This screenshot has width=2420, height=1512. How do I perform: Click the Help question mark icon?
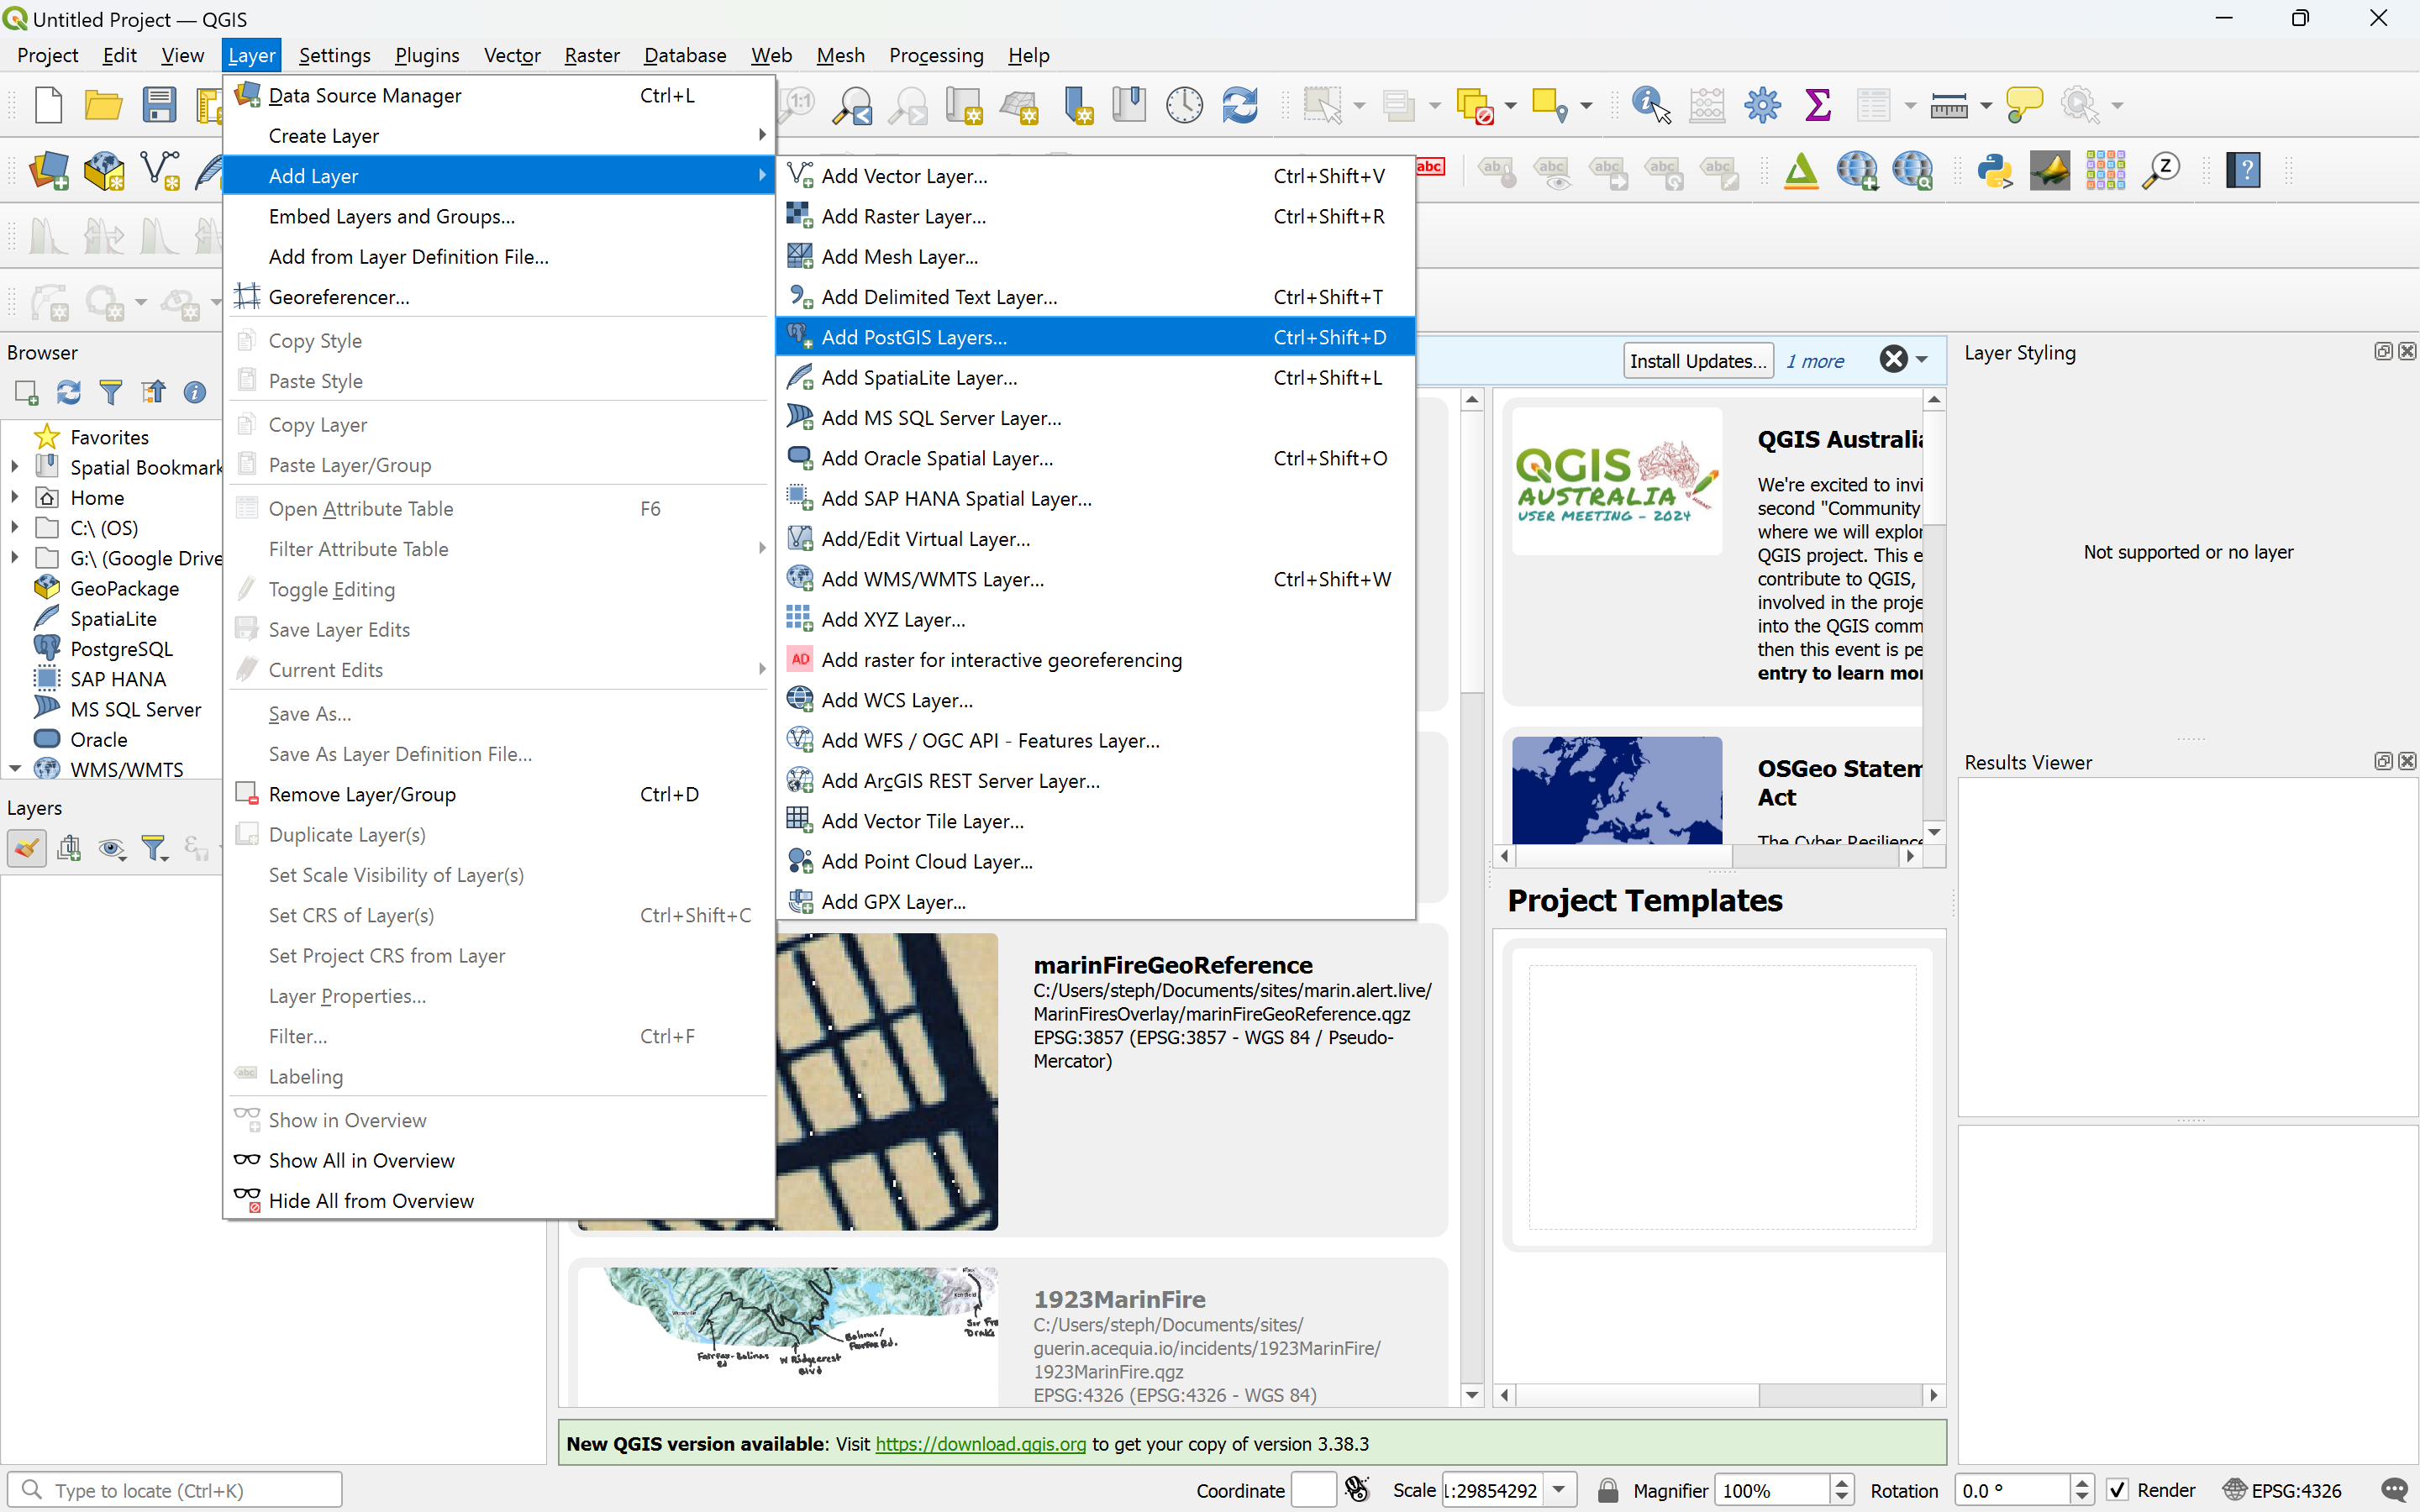tap(2244, 171)
